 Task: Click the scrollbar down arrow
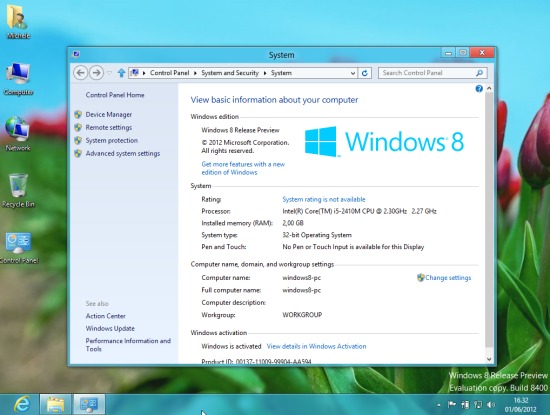[489, 359]
